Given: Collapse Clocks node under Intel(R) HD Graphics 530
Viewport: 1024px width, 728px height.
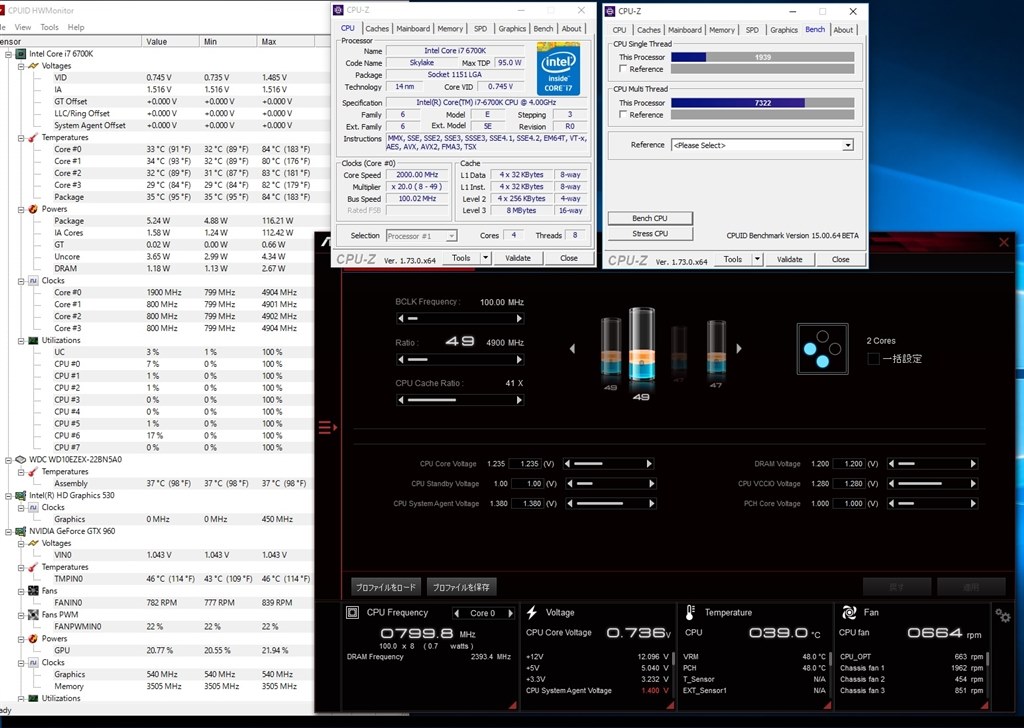Looking at the screenshot, I should tap(21, 507).
